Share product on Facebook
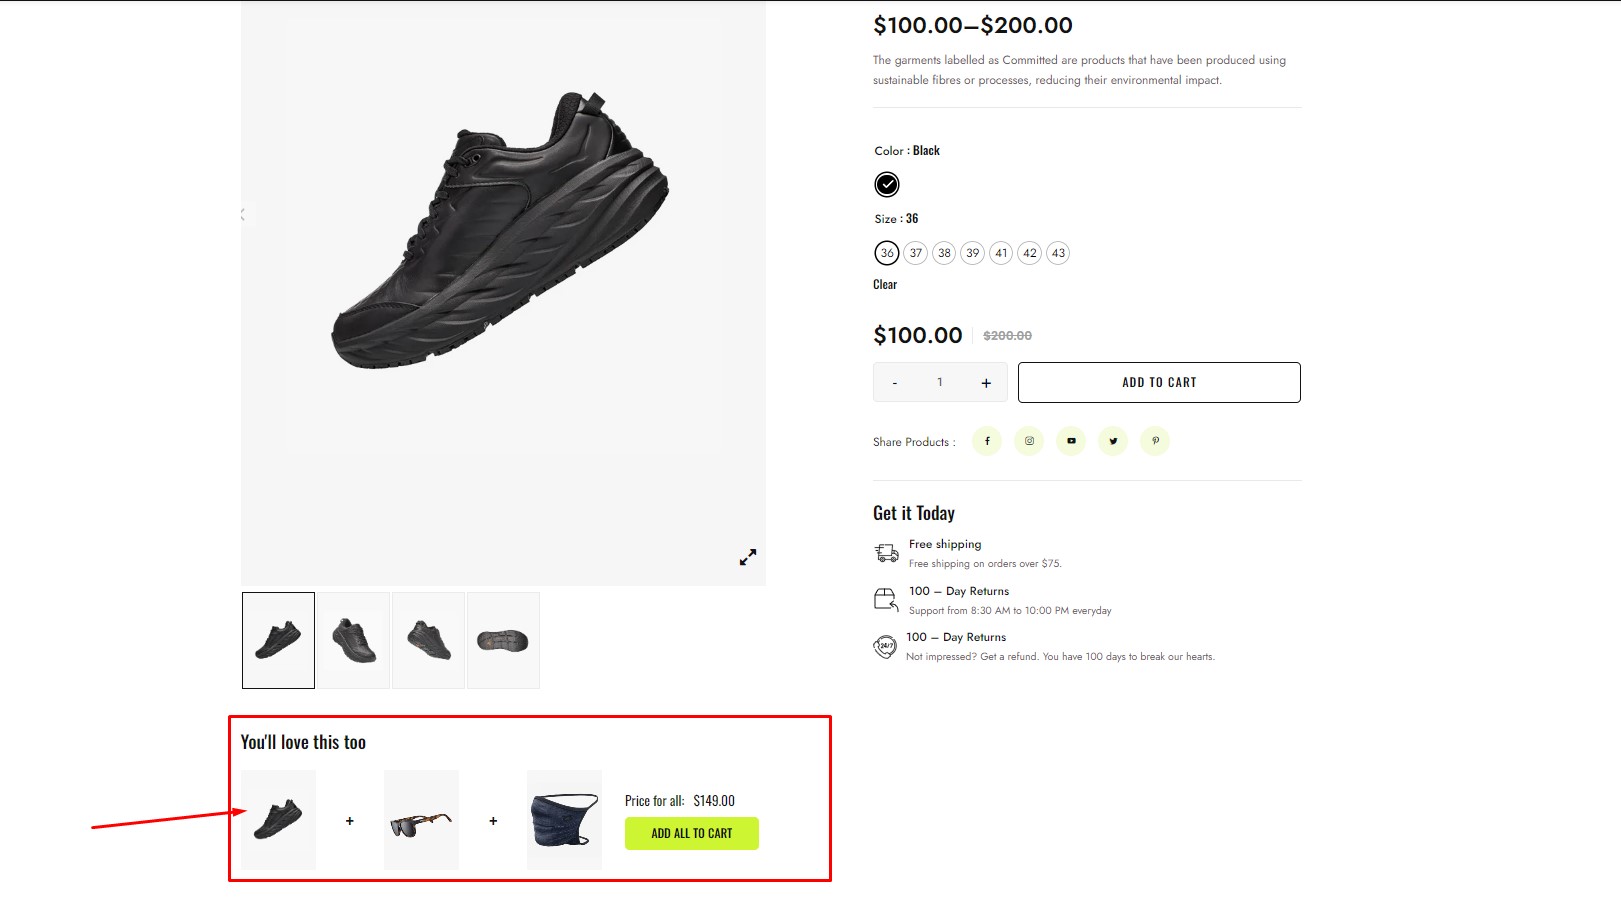 coord(987,441)
